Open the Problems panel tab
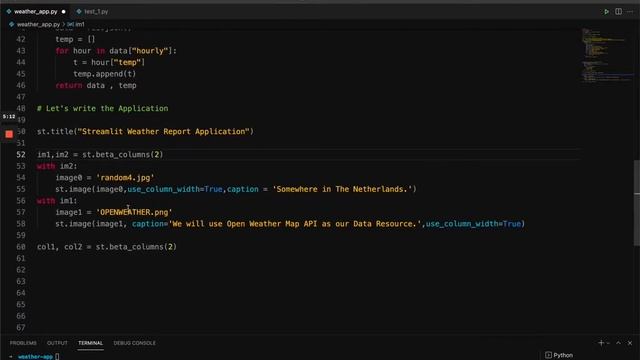 pyautogui.click(x=23, y=343)
